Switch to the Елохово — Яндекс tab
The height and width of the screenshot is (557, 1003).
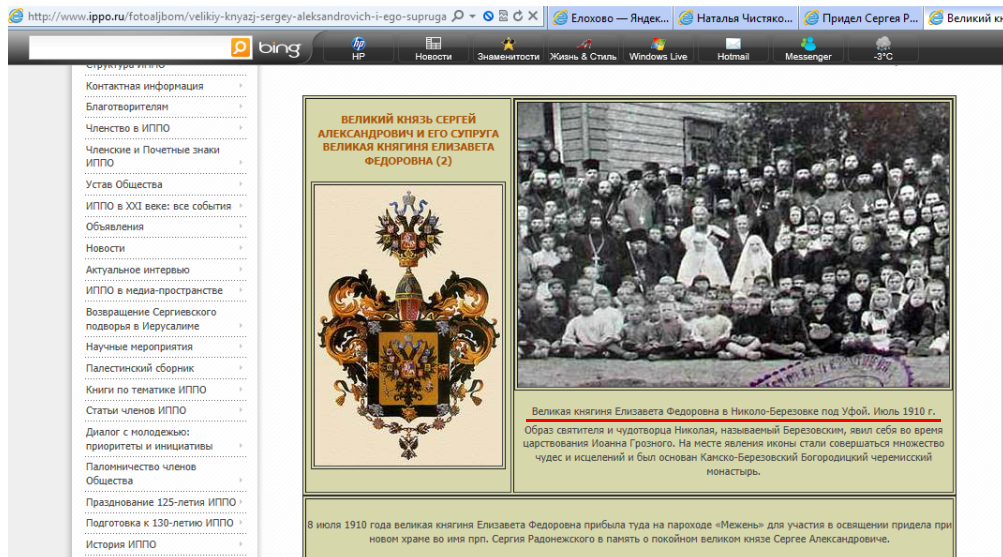[x=611, y=17]
